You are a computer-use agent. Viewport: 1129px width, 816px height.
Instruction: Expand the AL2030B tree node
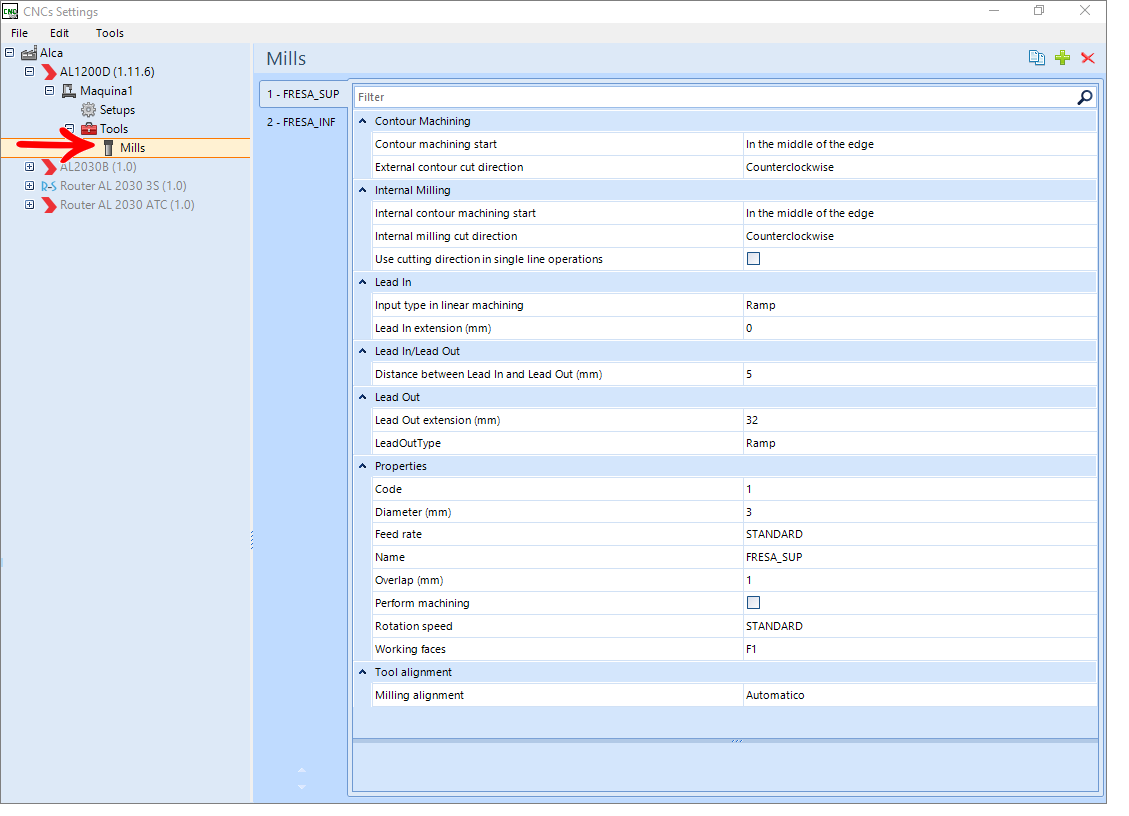tap(30, 166)
